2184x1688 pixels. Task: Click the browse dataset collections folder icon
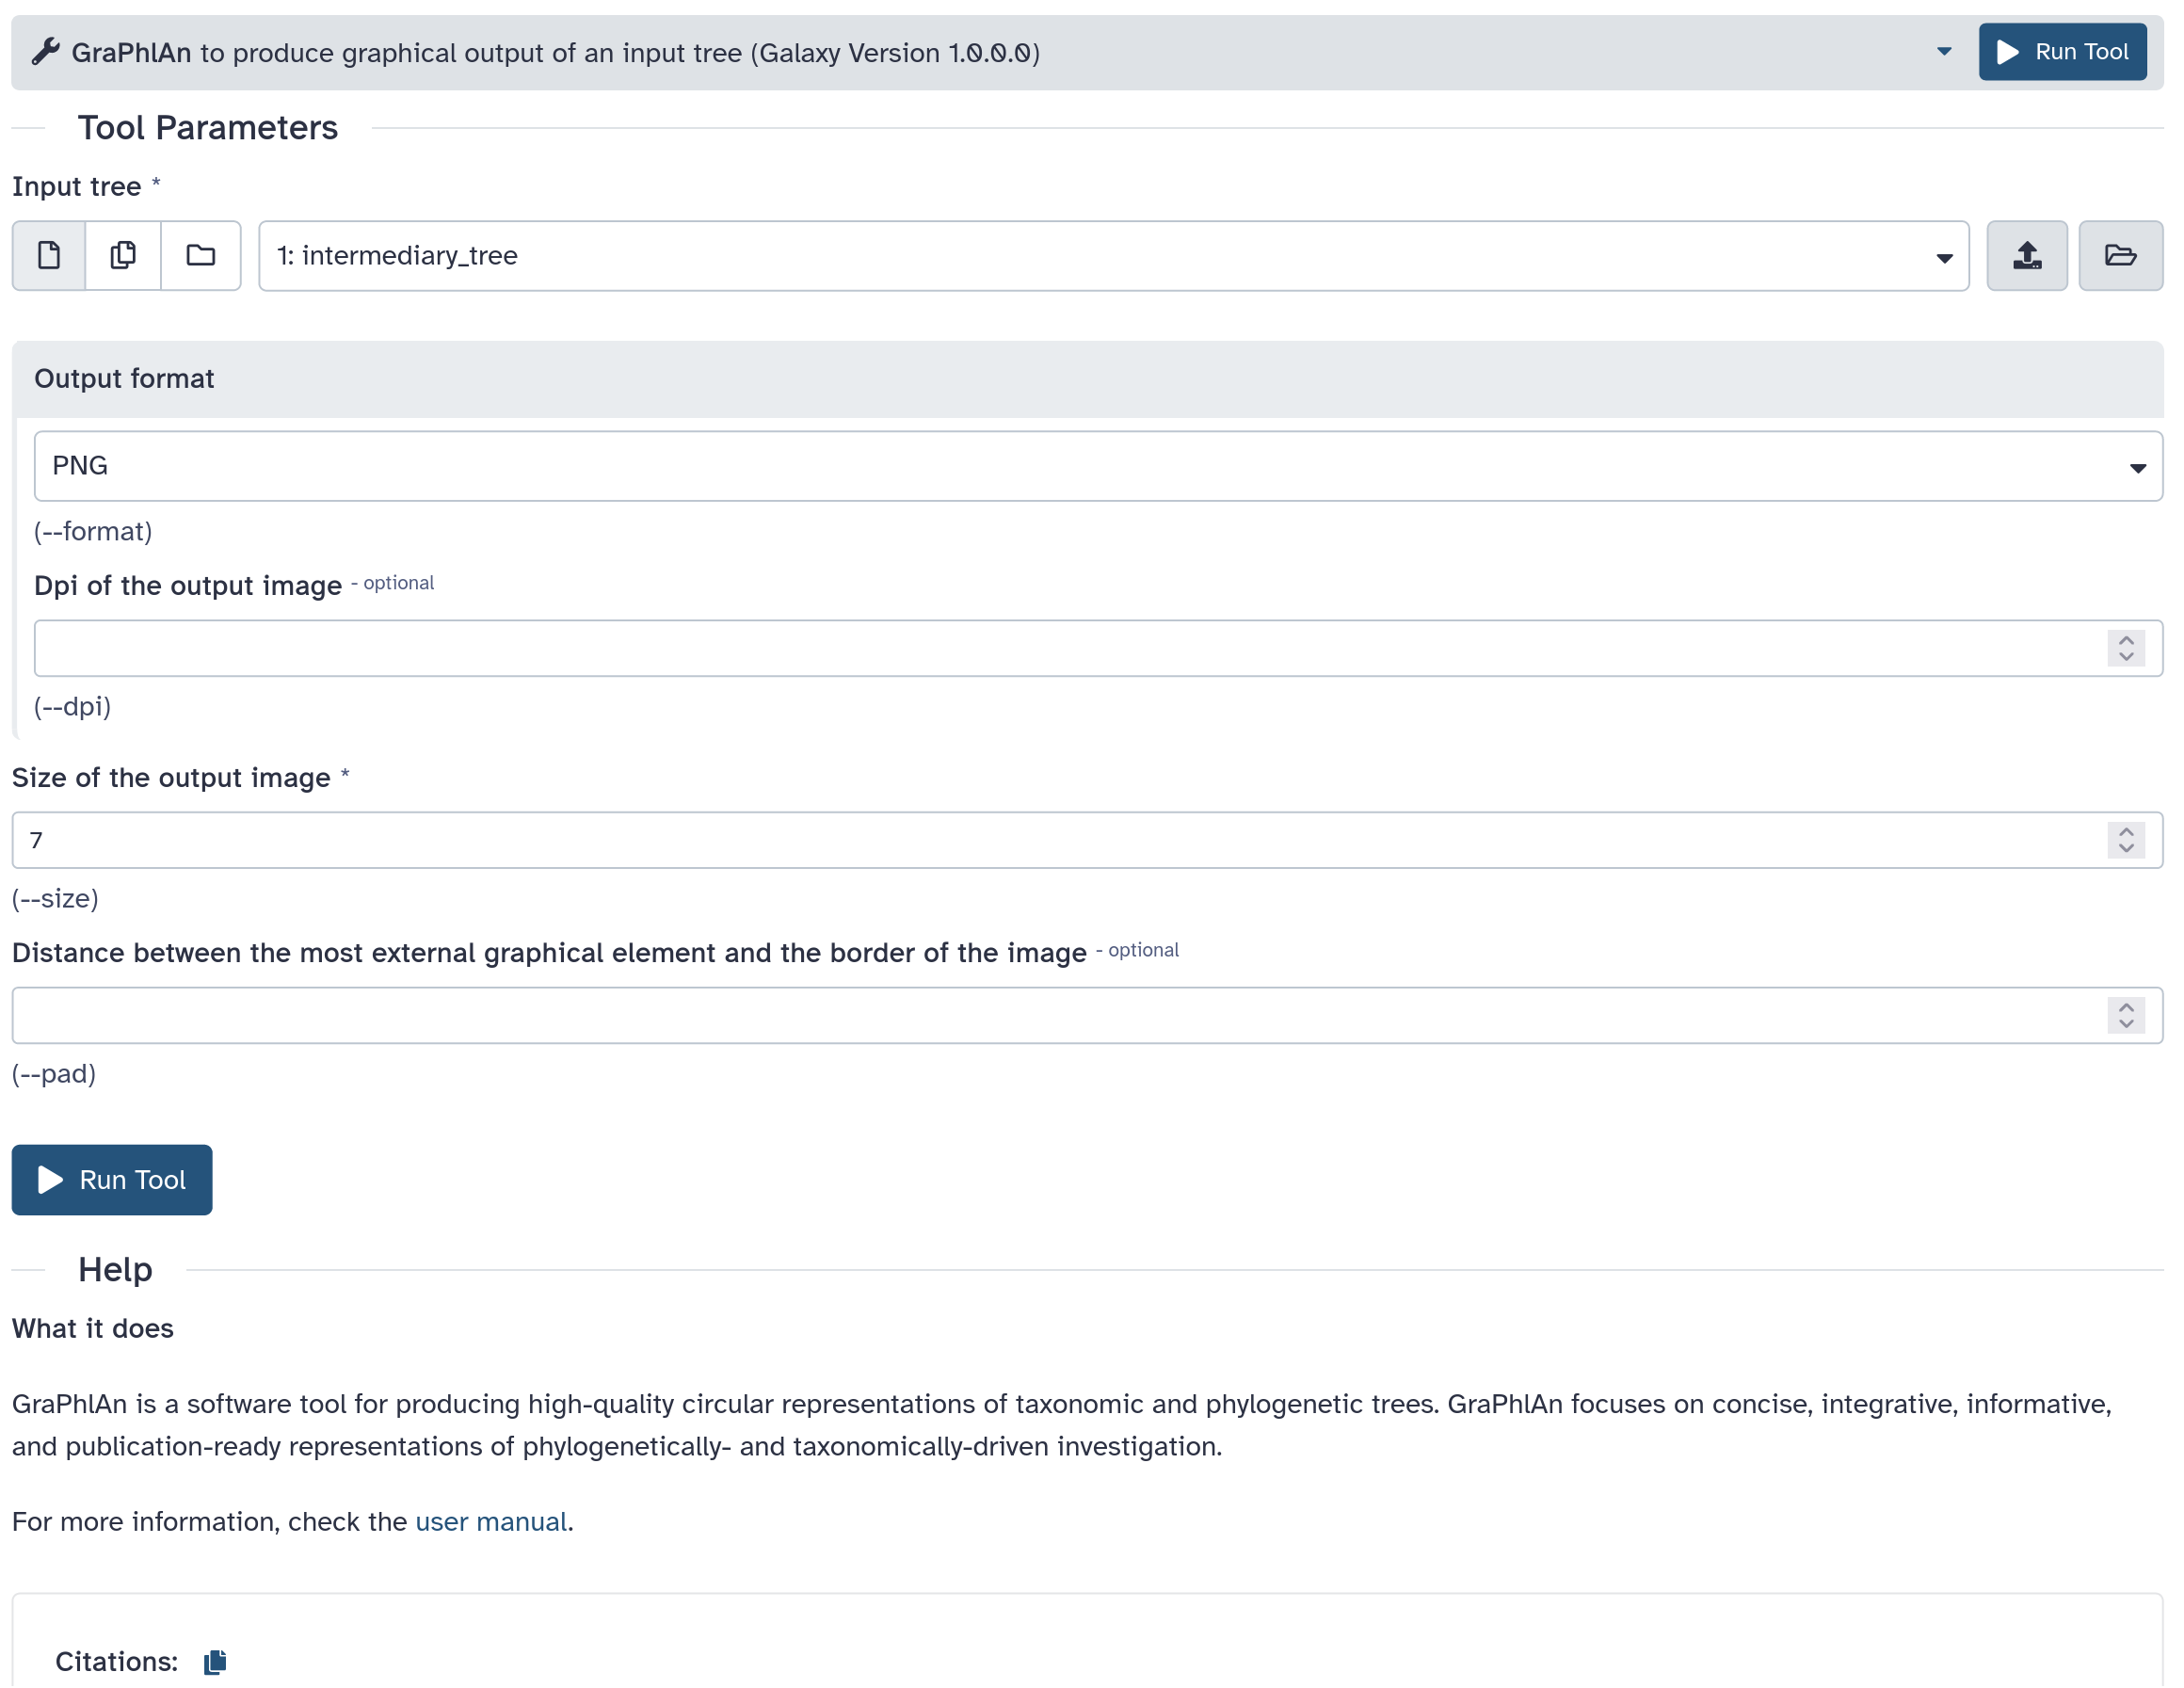pos(201,255)
